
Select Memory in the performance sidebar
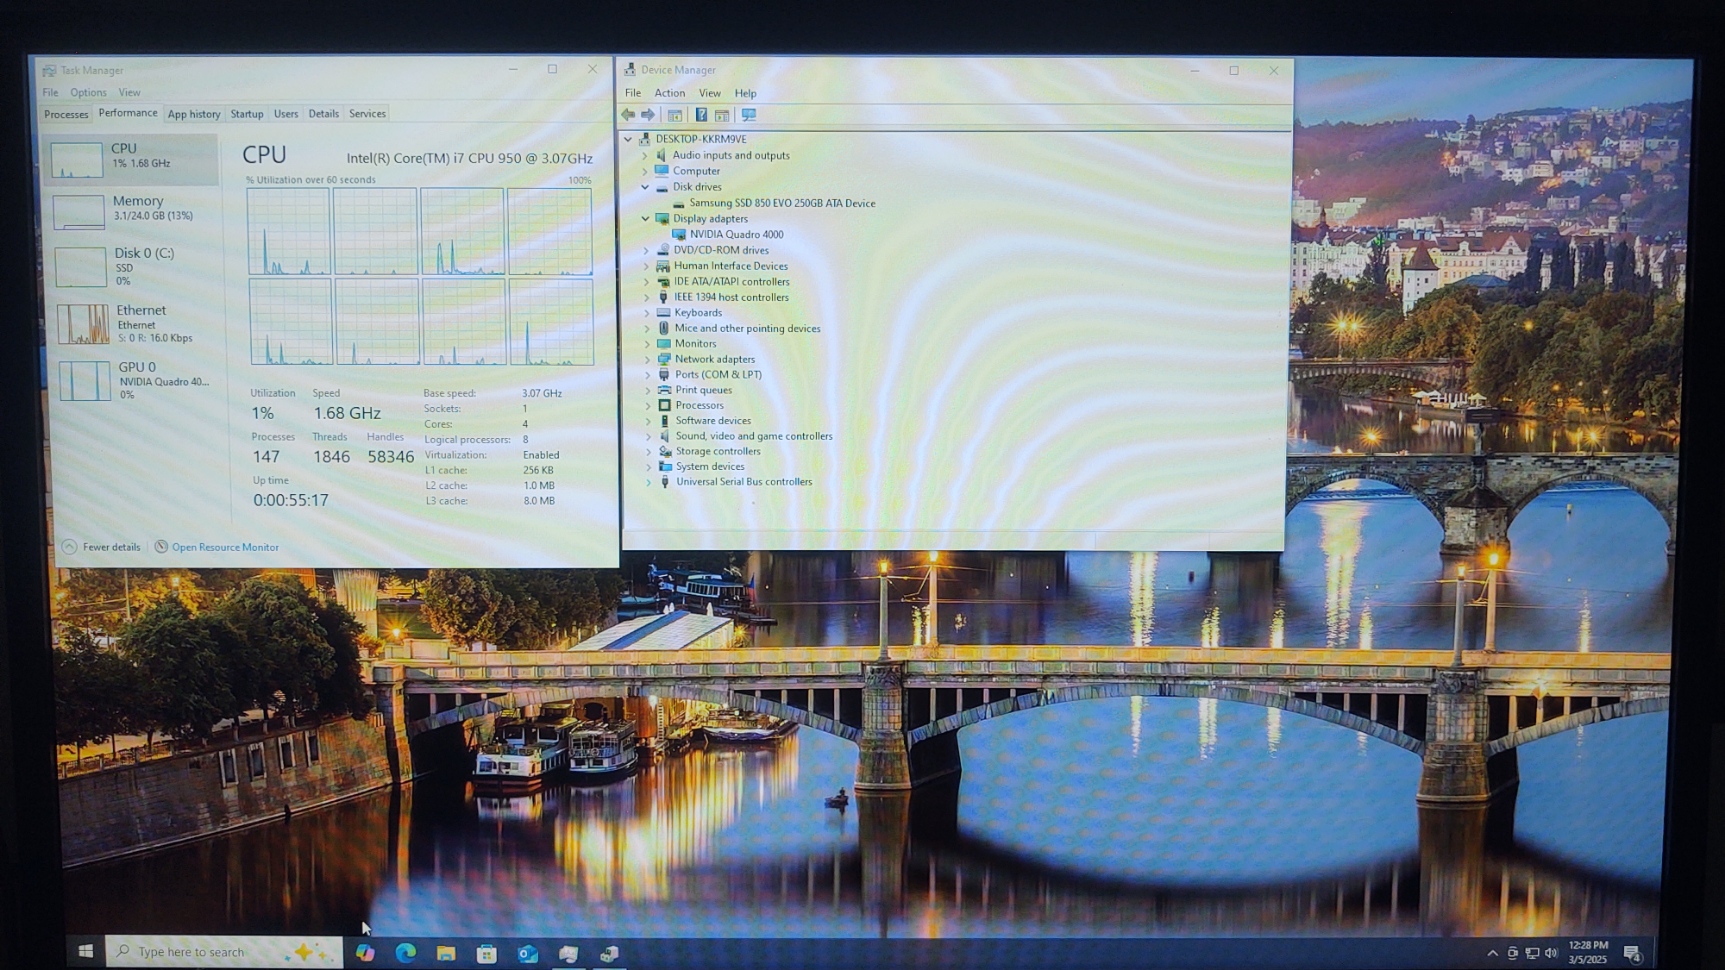[x=133, y=208]
